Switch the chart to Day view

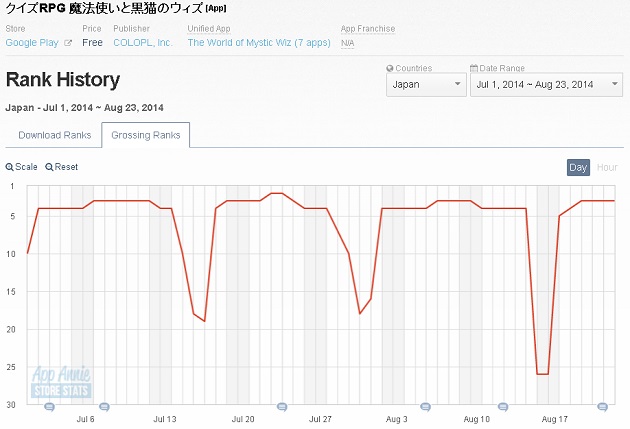click(x=578, y=168)
